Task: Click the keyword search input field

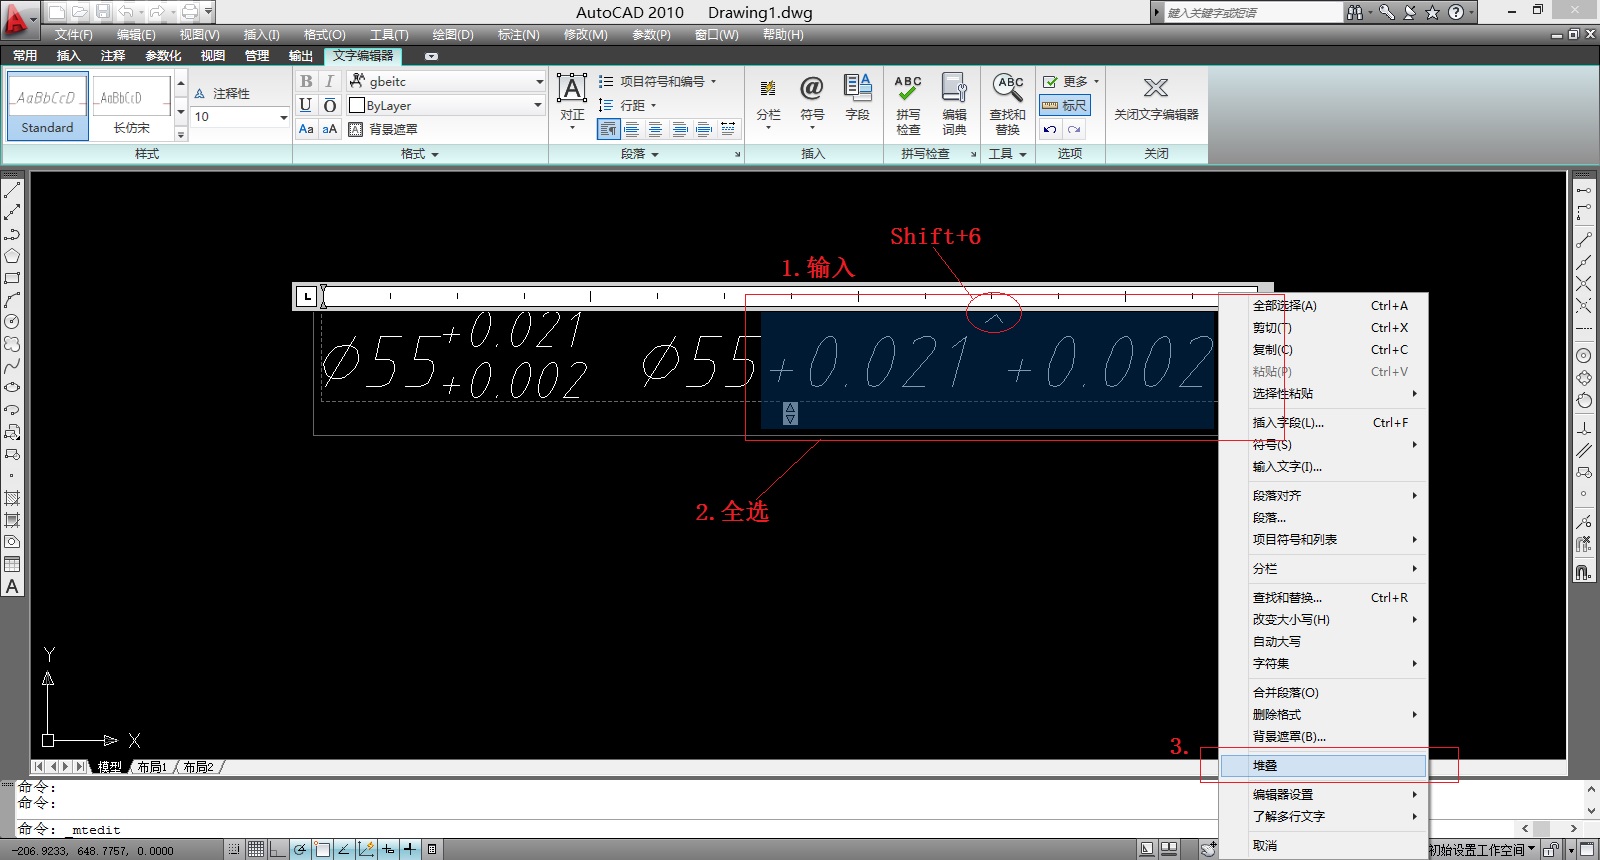Action: point(1252,13)
